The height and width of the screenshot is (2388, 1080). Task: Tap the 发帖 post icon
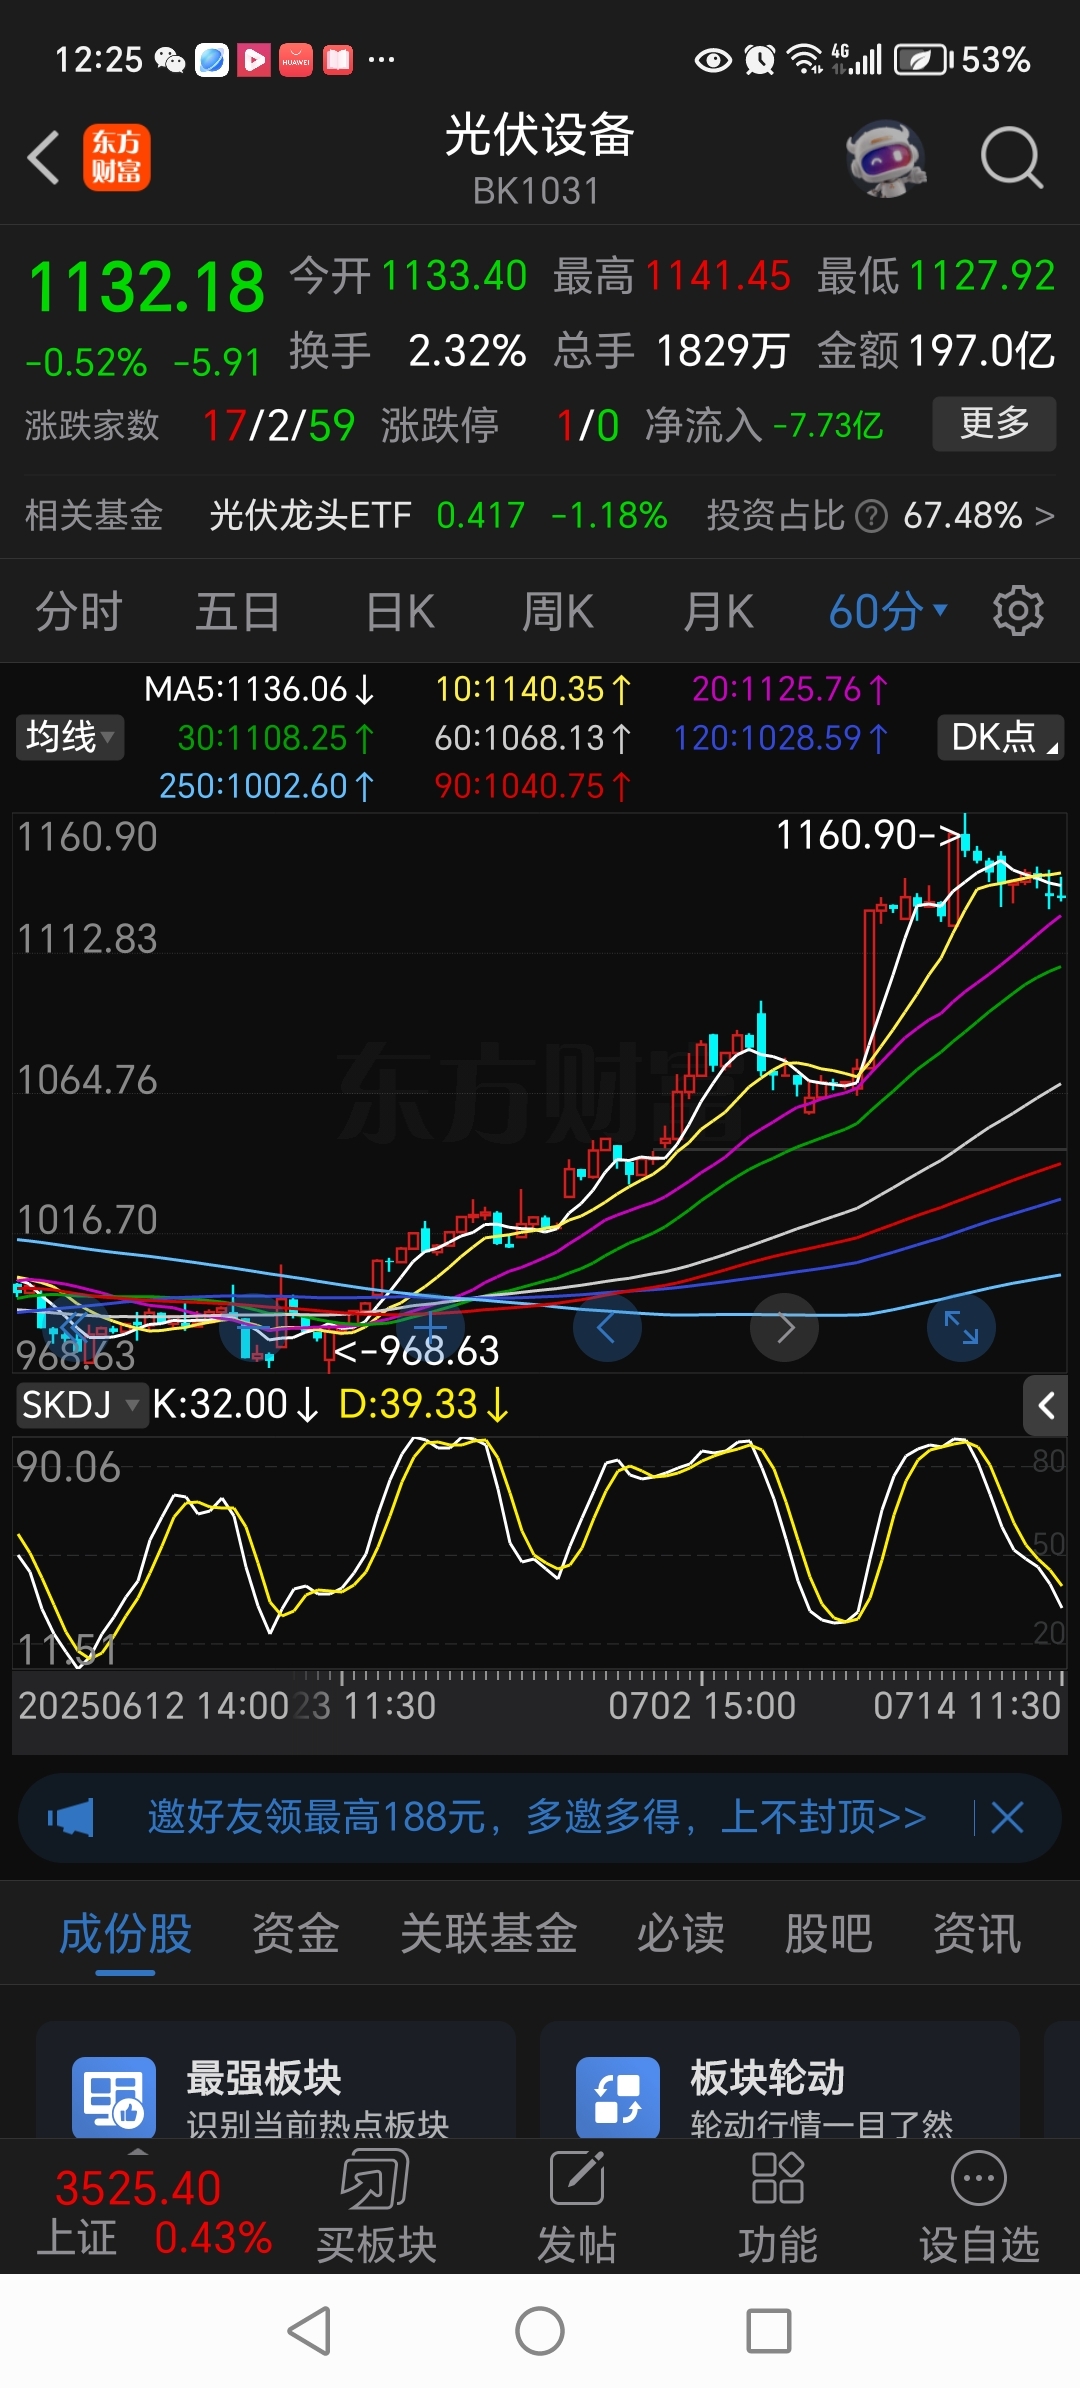[577, 2178]
